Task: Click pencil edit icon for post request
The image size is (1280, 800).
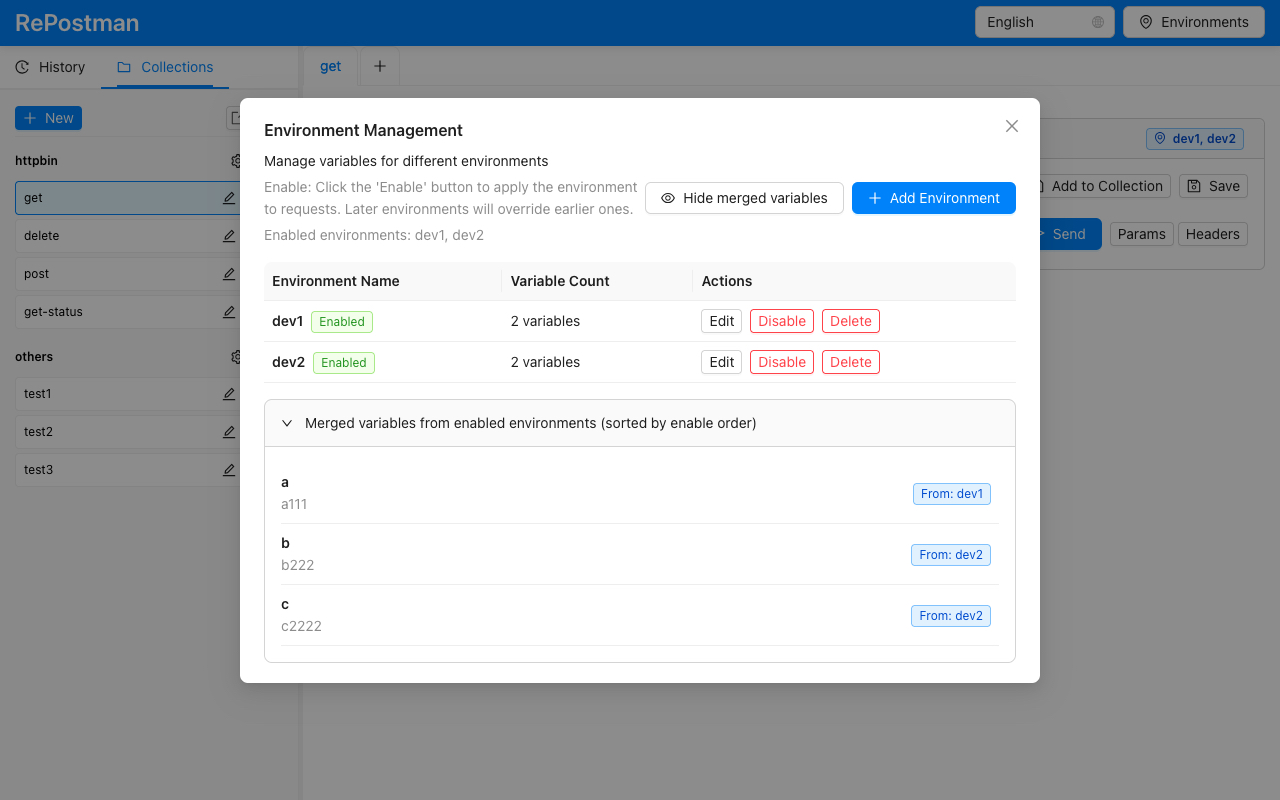Action: (x=229, y=274)
